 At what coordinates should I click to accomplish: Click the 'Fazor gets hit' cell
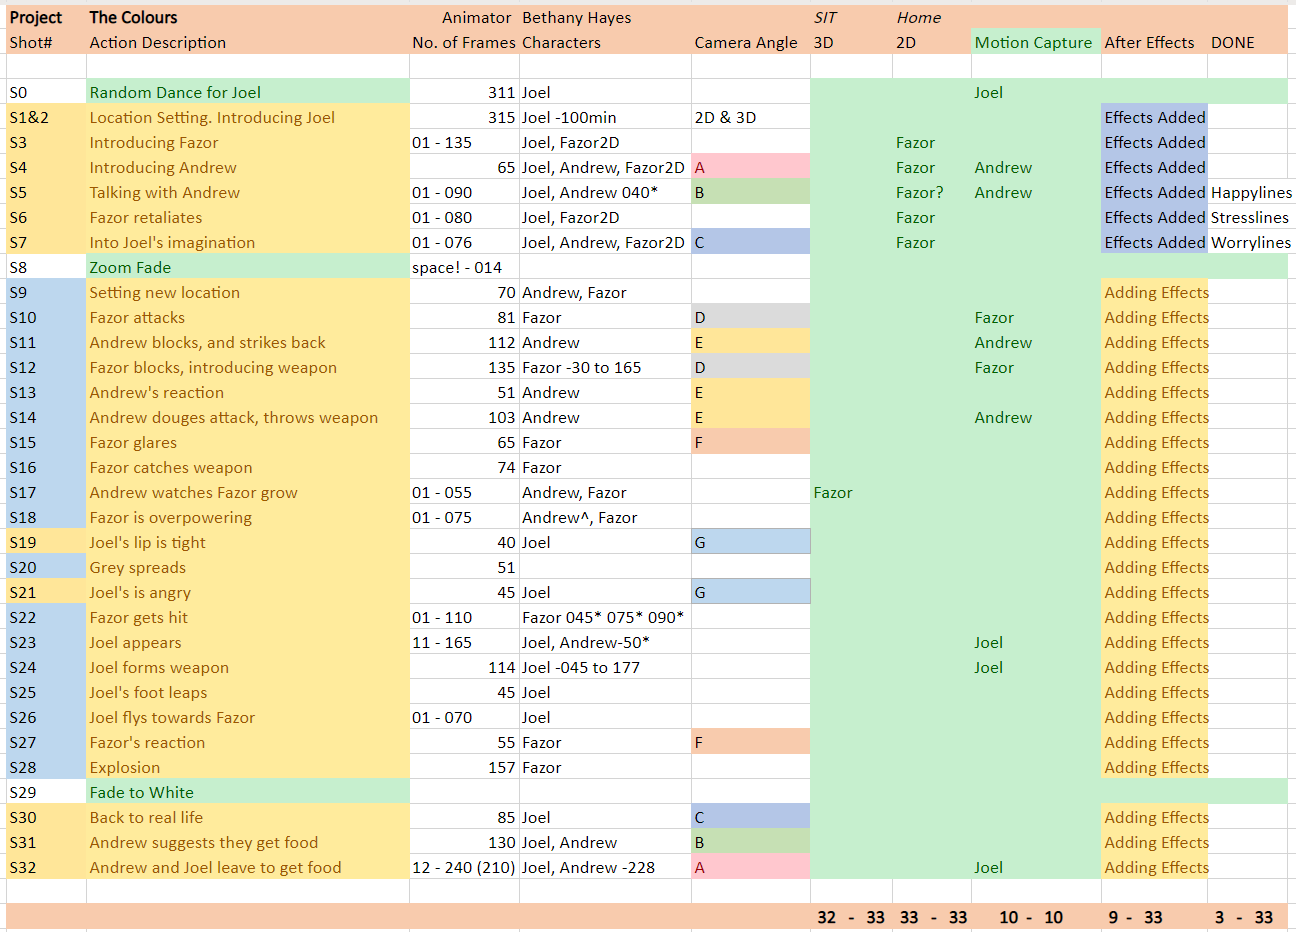248,617
